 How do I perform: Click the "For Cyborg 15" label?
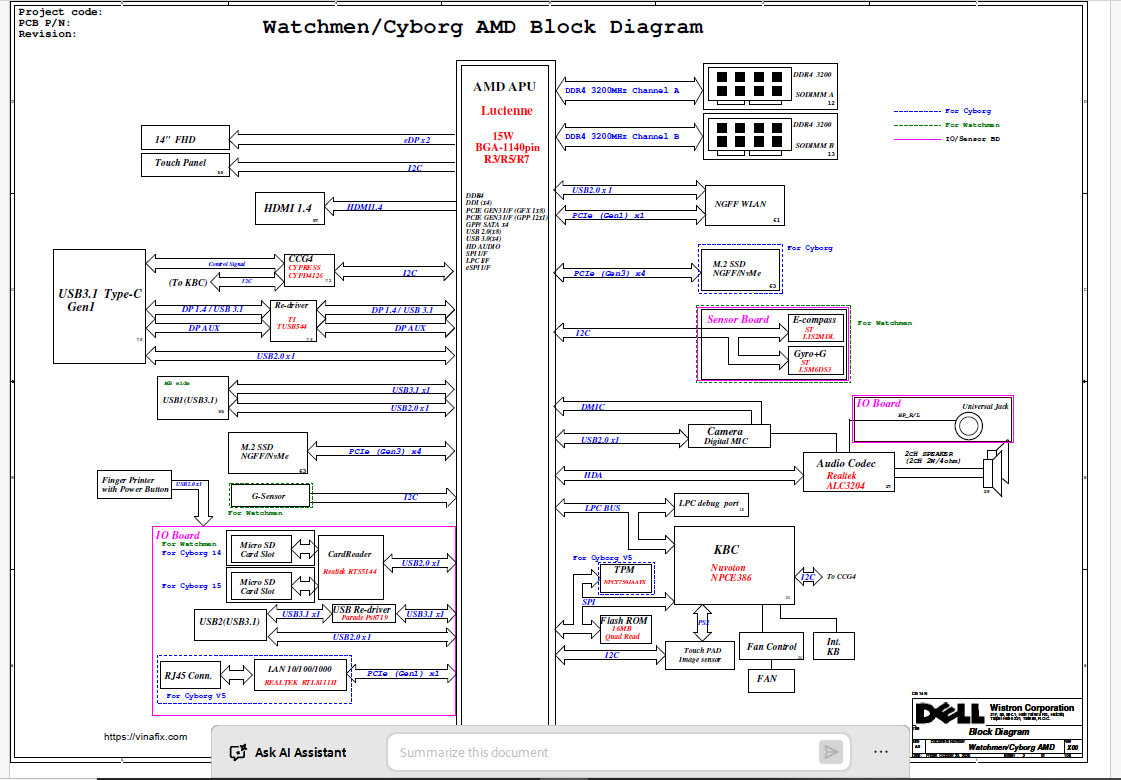tap(192, 586)
